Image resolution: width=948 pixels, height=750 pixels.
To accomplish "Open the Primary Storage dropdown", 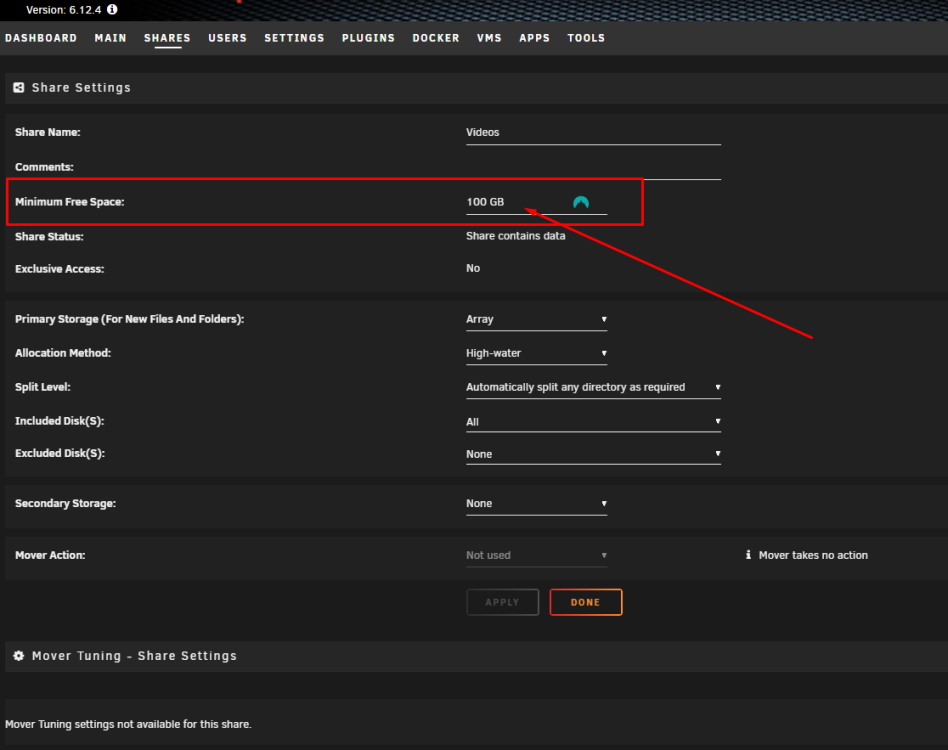I will point(536,319).
